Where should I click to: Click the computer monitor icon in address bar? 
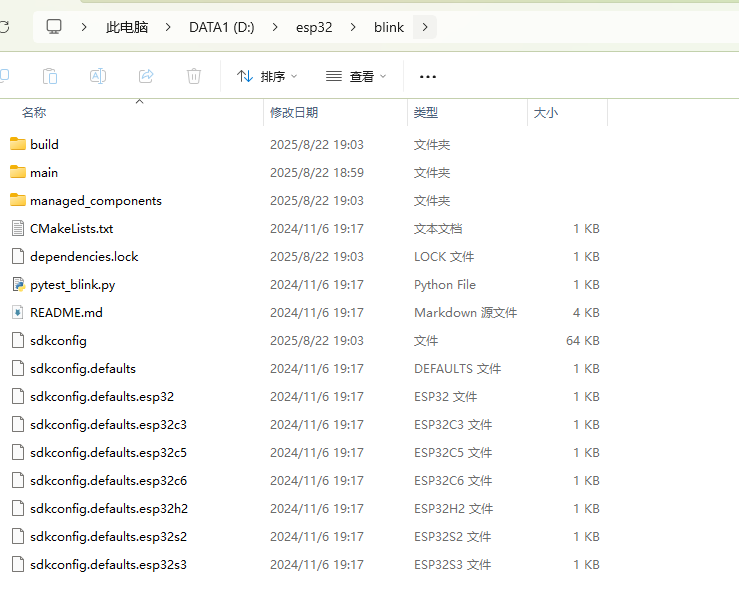tap(54, 27)
